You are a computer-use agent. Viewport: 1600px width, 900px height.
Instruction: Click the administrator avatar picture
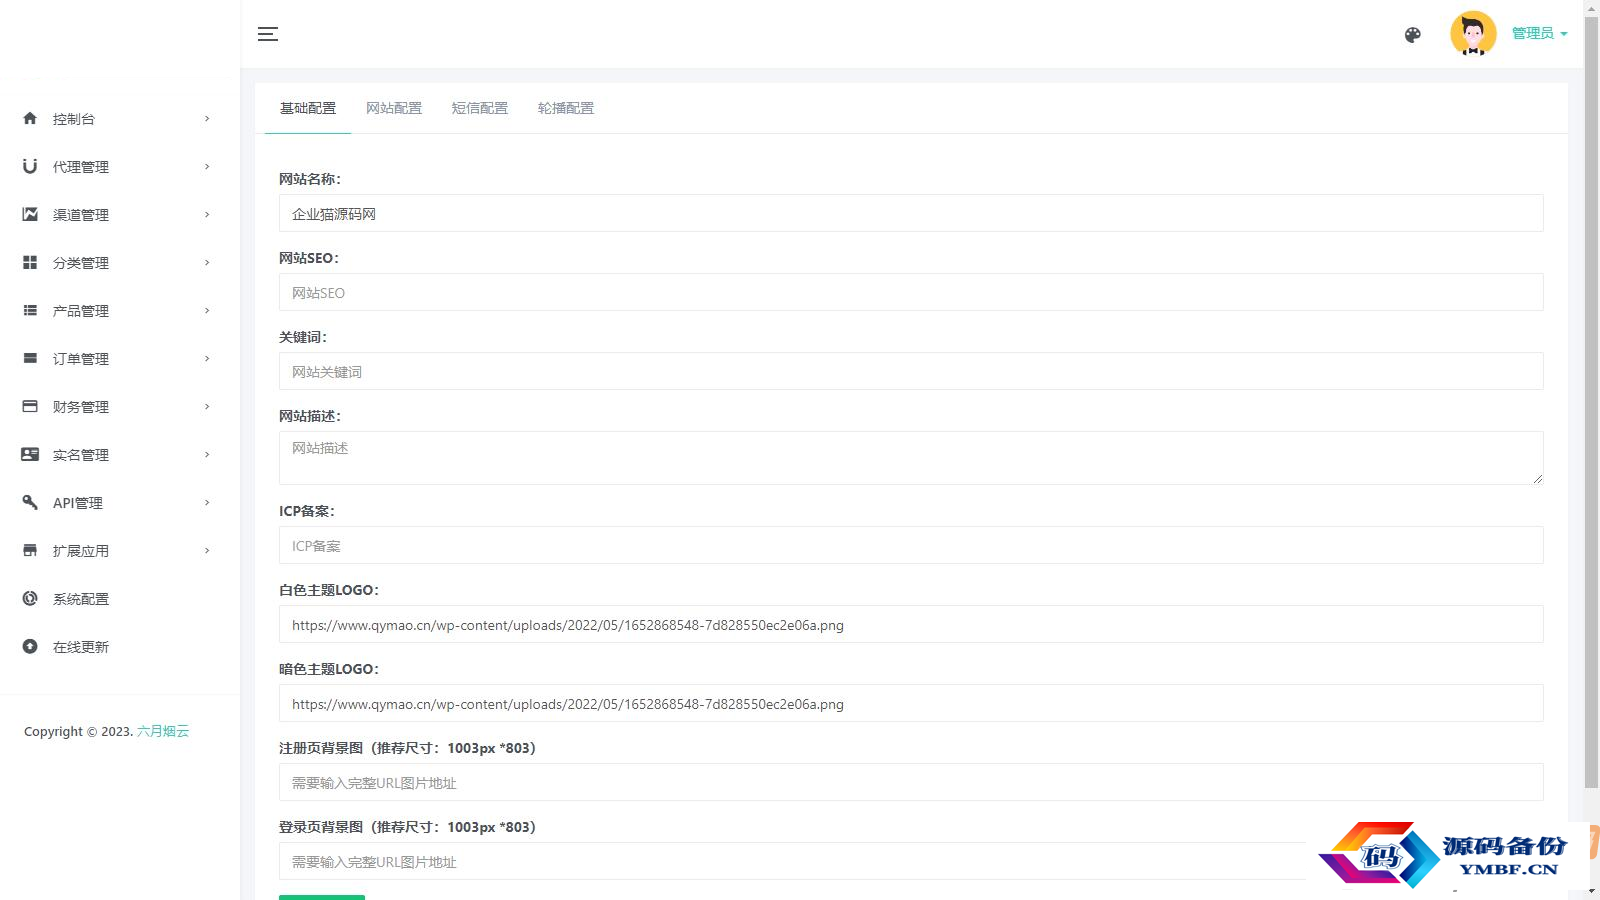[1473, 34]
